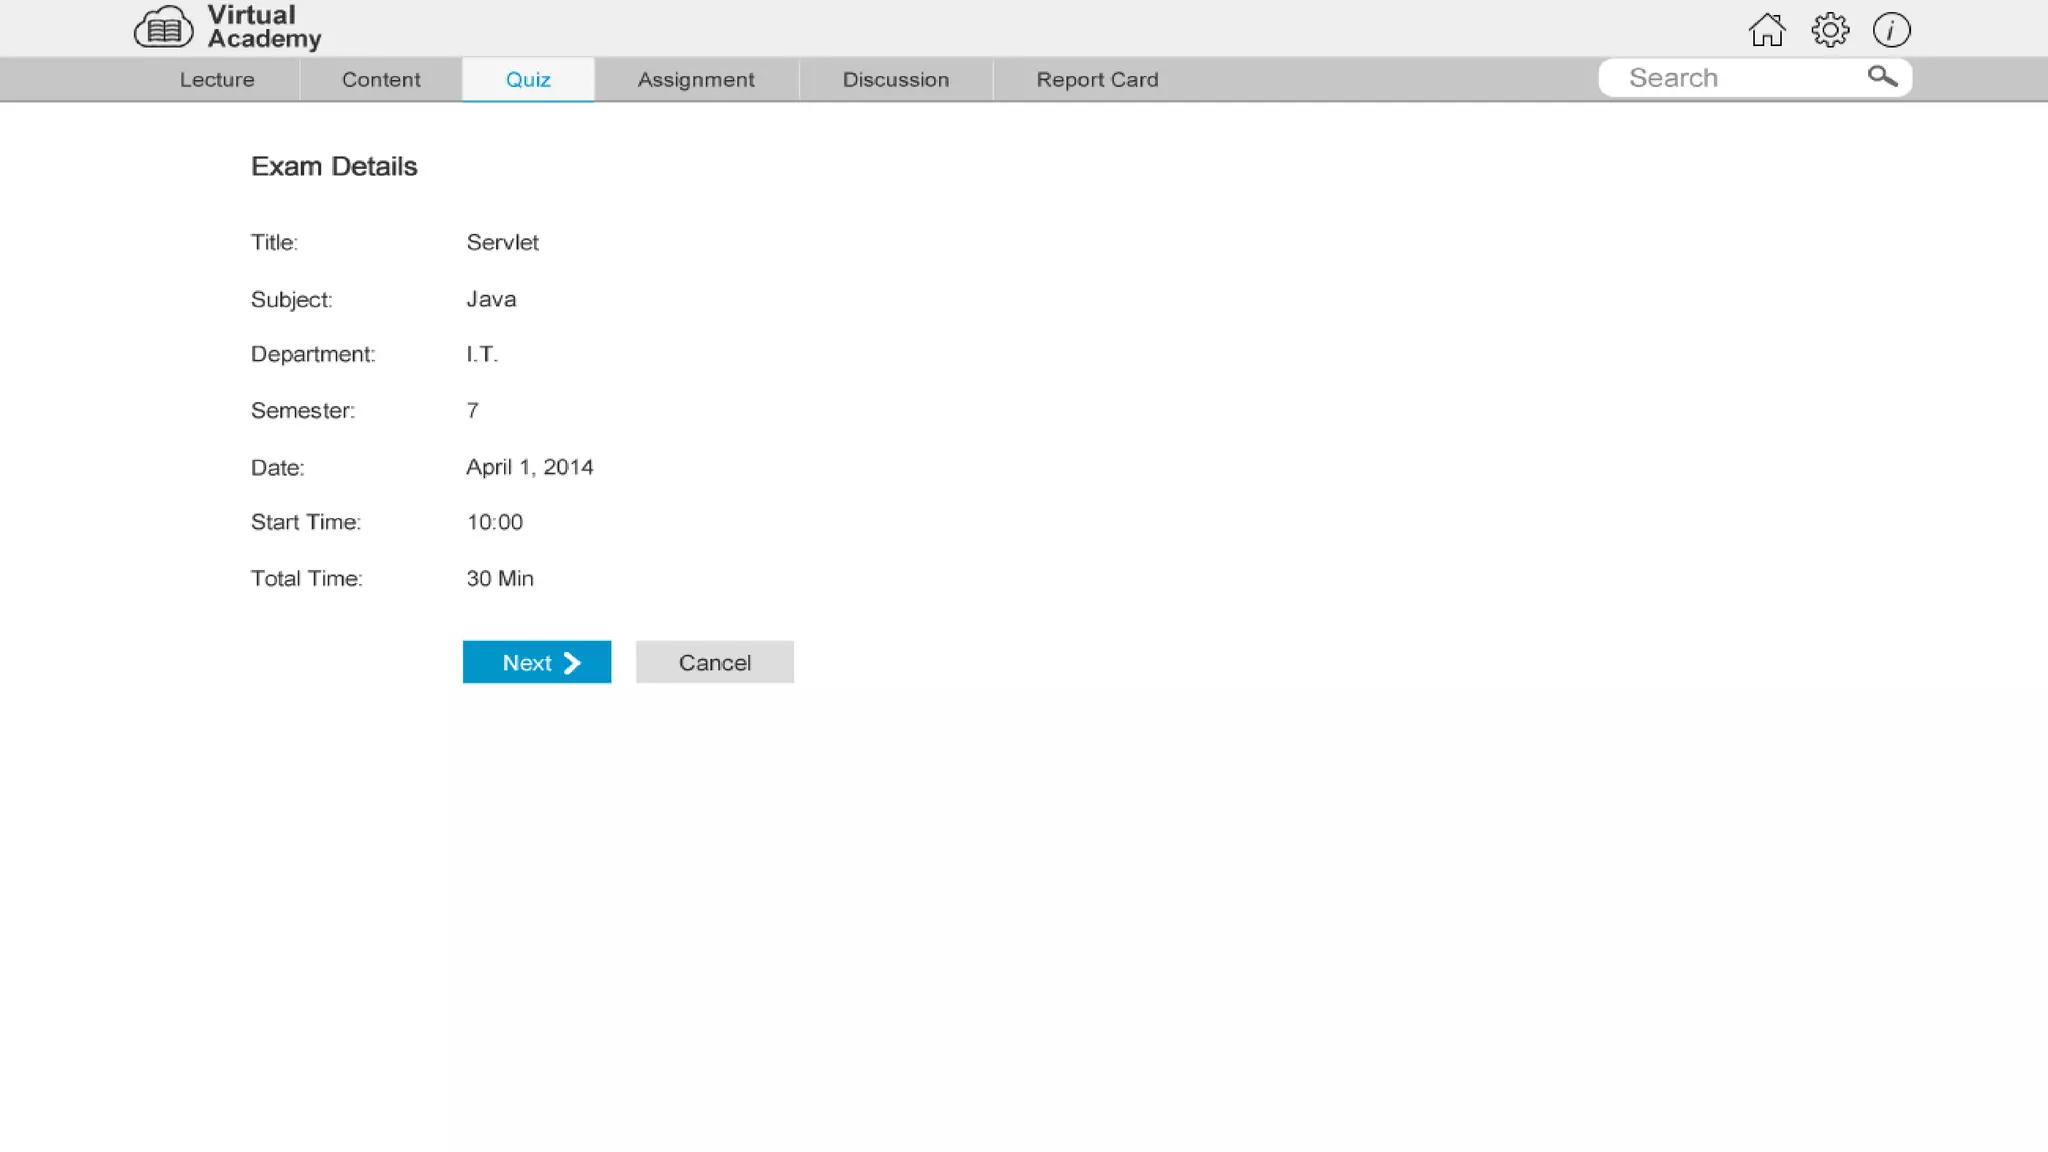
Task: Click the search magnifier icon
Action: click(x=1882, y=77)
